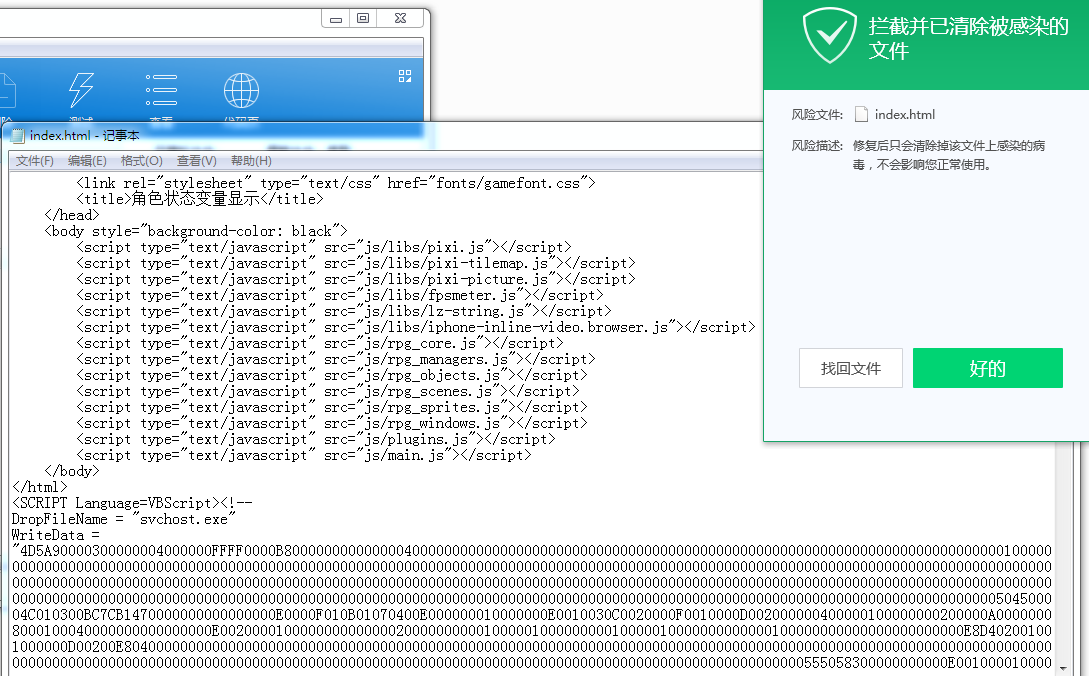Viewport: 1089px width, 676px height.
Task: Click the js/rpg_windows.js script line
Action: (x=331, y=423)
